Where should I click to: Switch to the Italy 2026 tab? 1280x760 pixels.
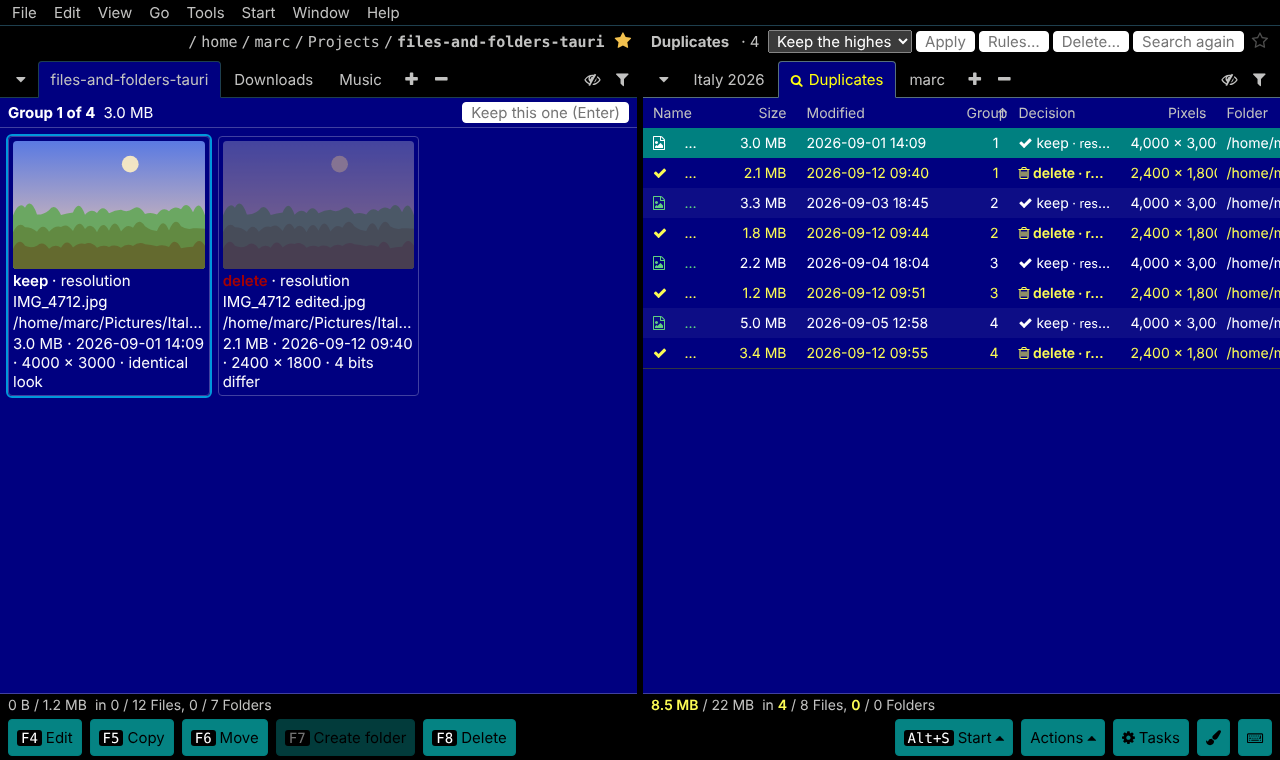point(728,80)
